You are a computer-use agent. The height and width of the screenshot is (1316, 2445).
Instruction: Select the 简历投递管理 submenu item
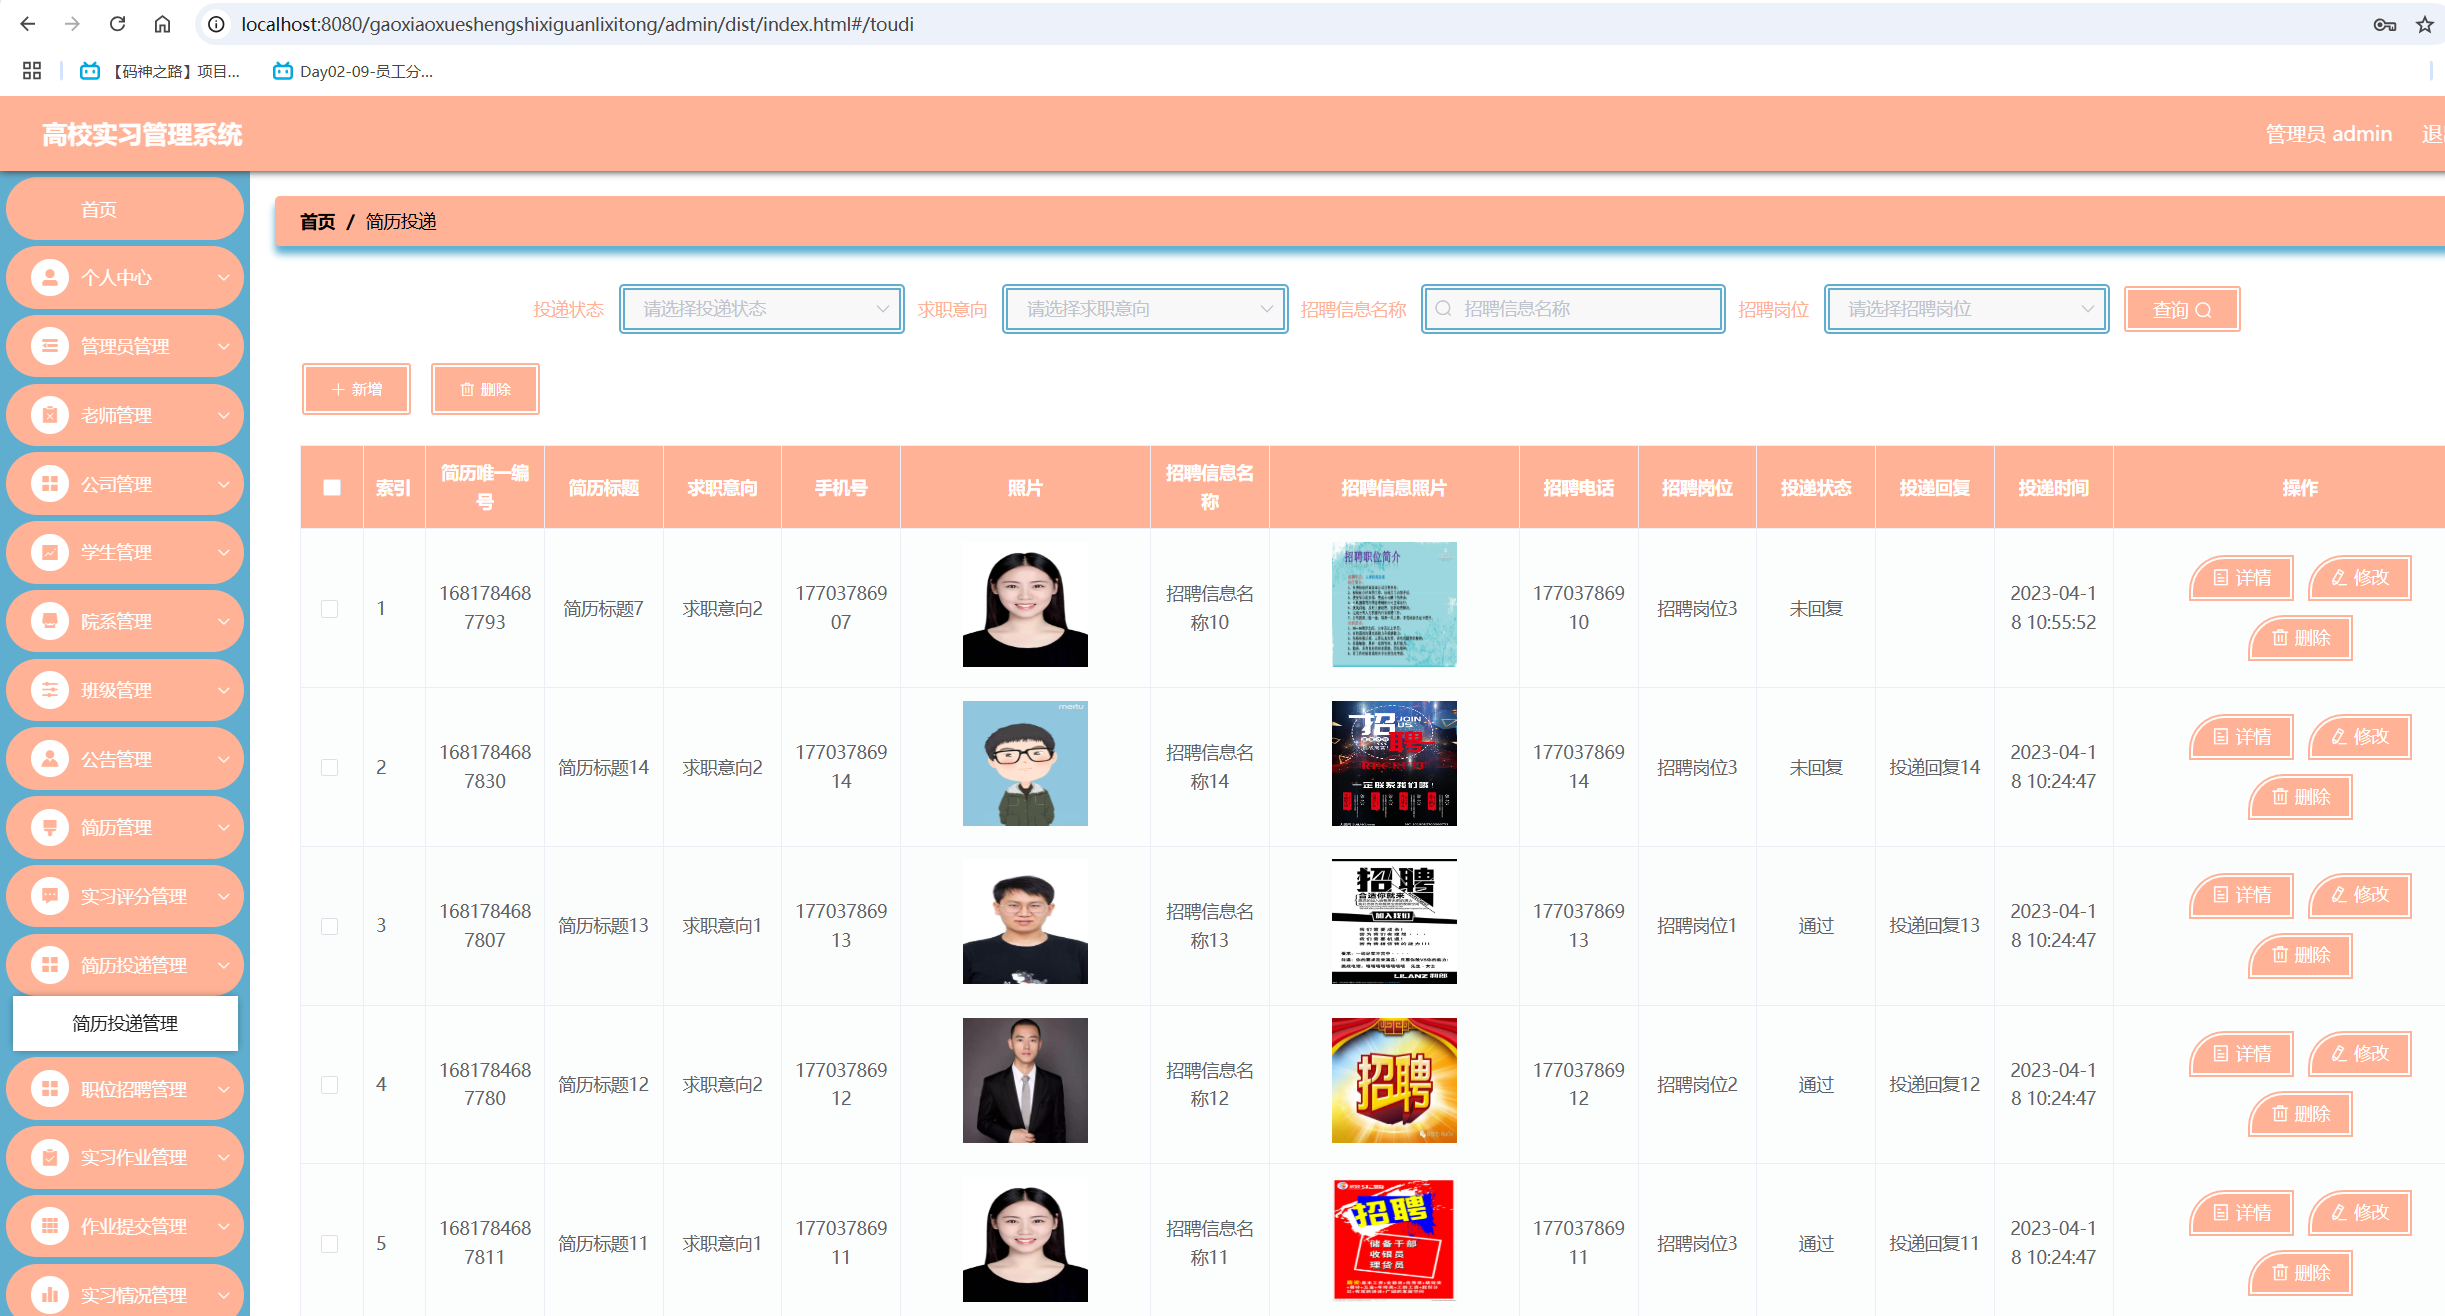coord(125,1023)
